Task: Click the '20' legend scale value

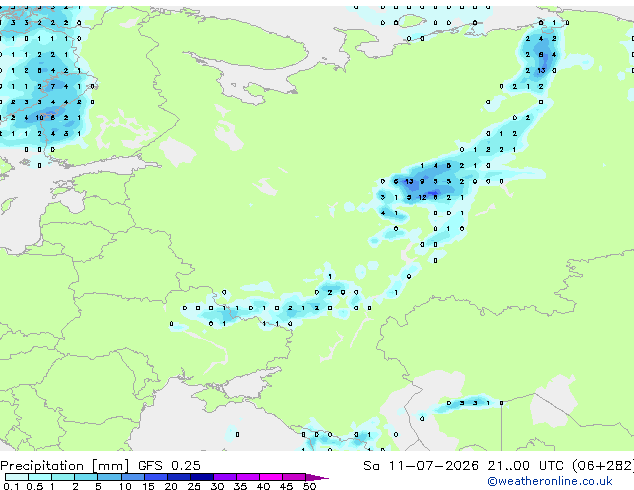Action: tap(171, 486)
